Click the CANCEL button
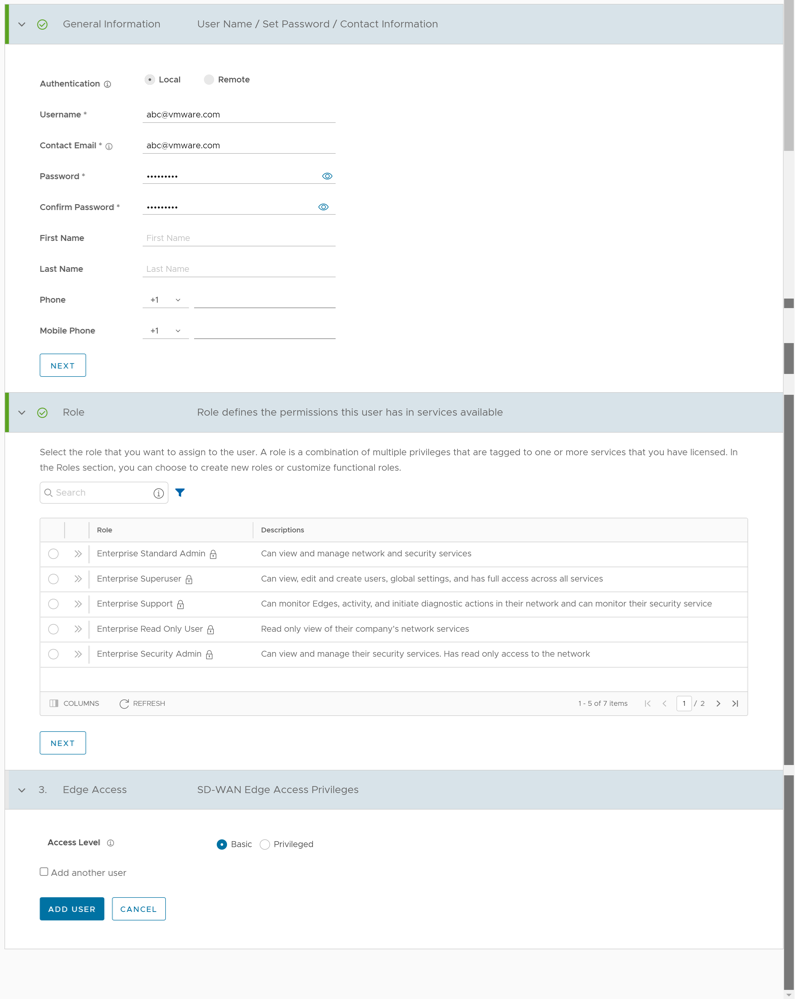795x999 pixels. pyautogui.click(x=138, y=909)
